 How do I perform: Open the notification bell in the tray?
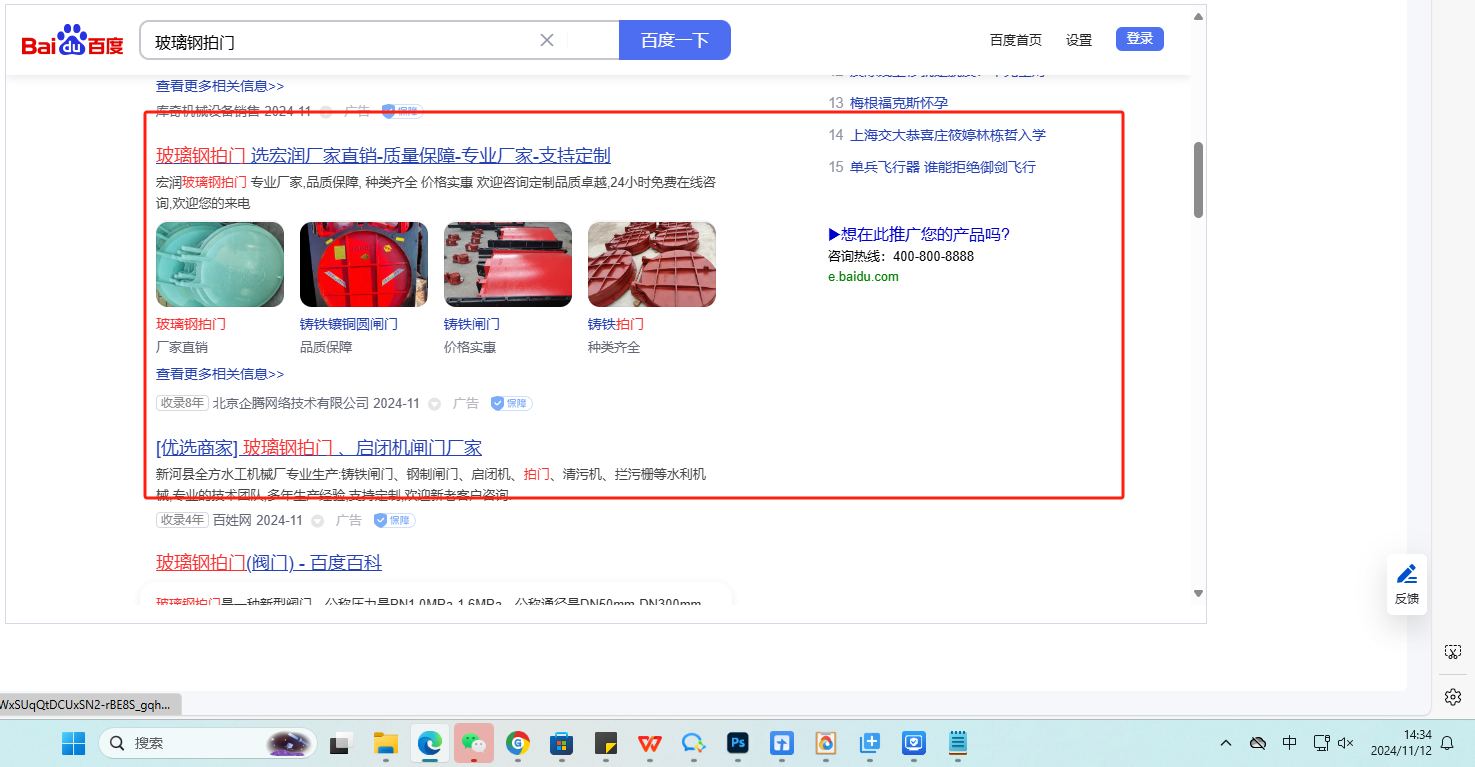tap(1447, 743)
